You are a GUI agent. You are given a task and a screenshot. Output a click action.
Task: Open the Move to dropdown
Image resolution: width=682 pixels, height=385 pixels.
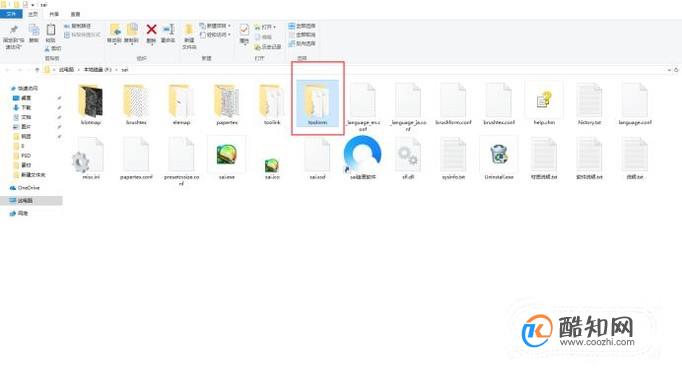pos(114,33)
